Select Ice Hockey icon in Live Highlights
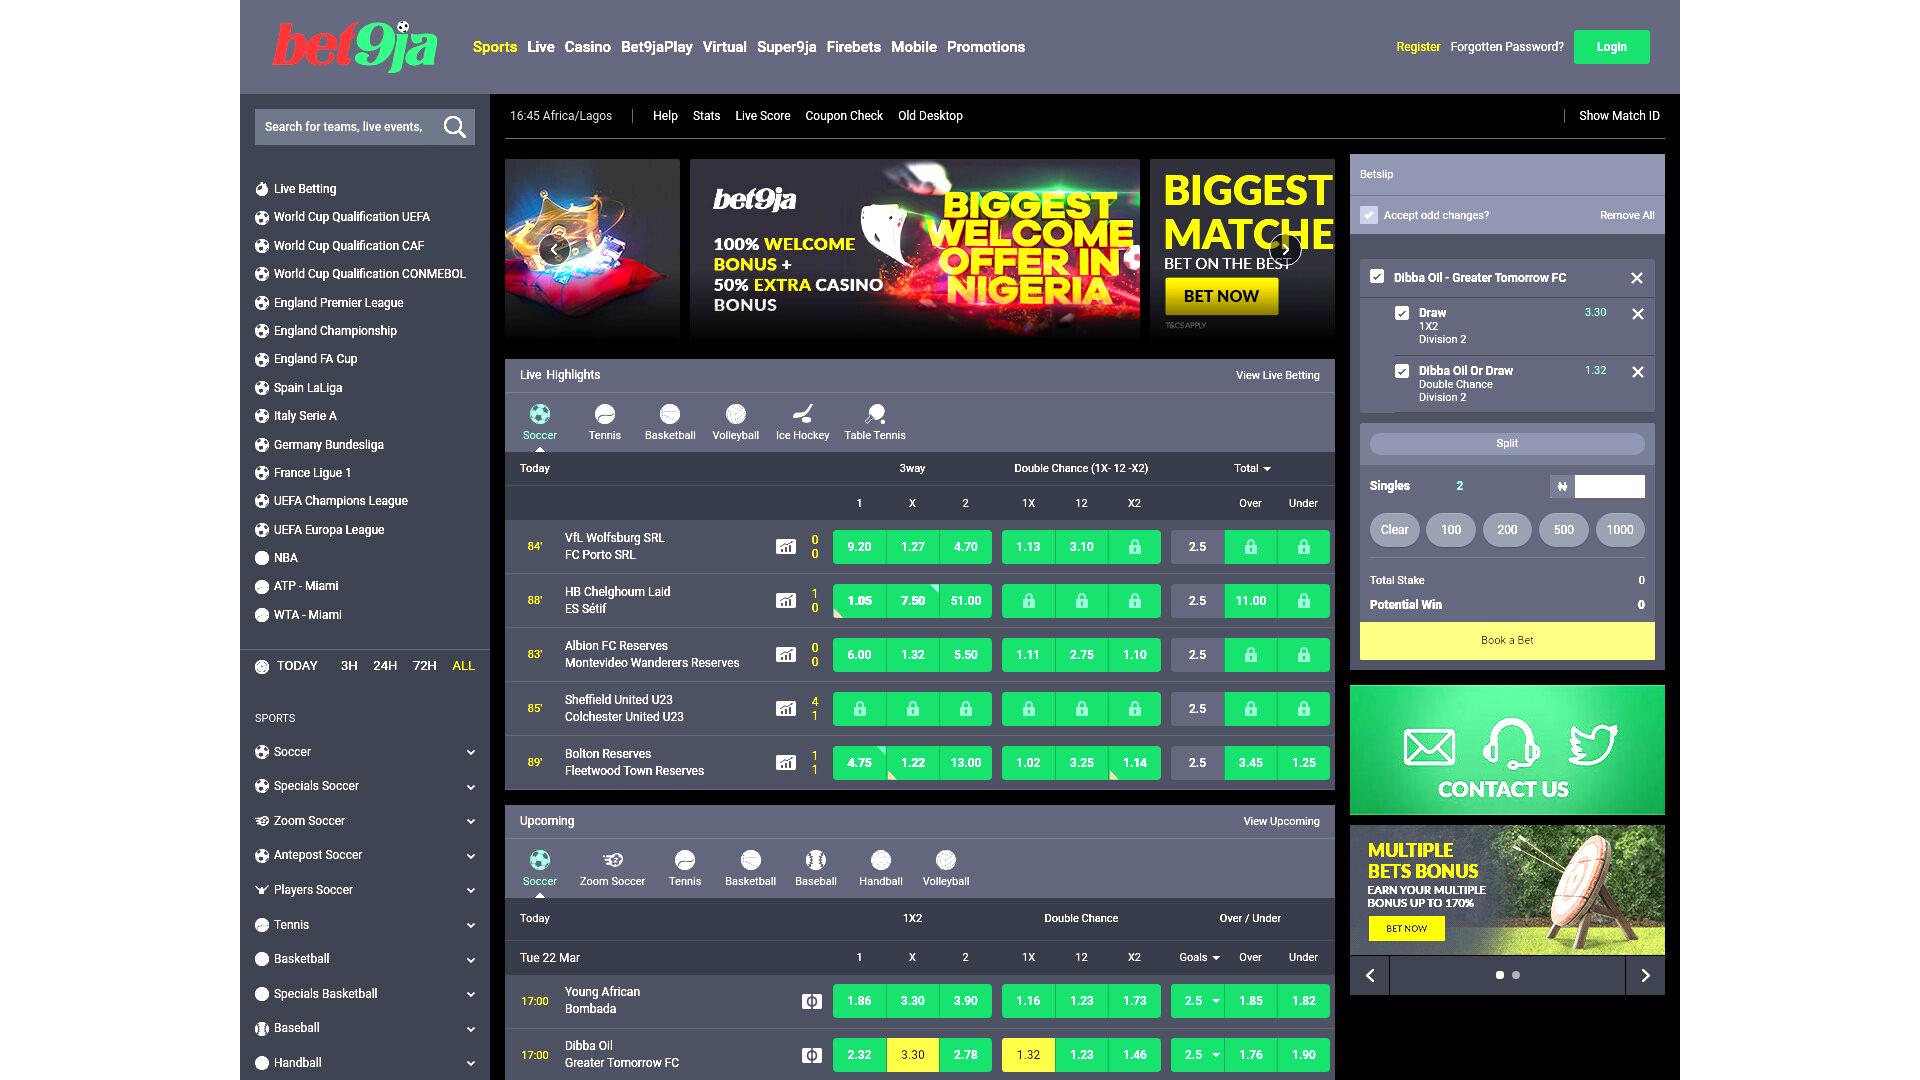 [803, 414]
